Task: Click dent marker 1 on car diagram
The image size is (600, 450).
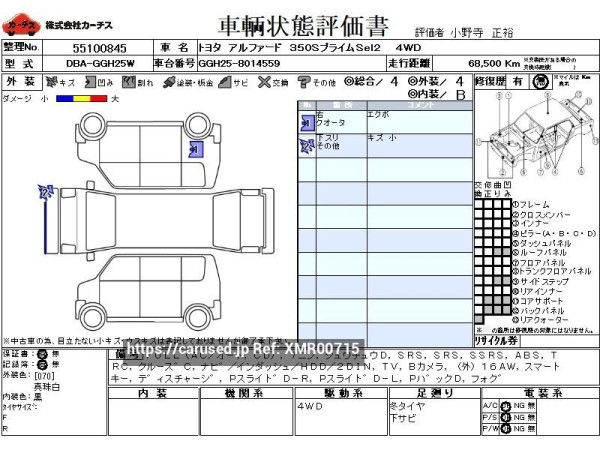Action: click(x=196, y=149)
